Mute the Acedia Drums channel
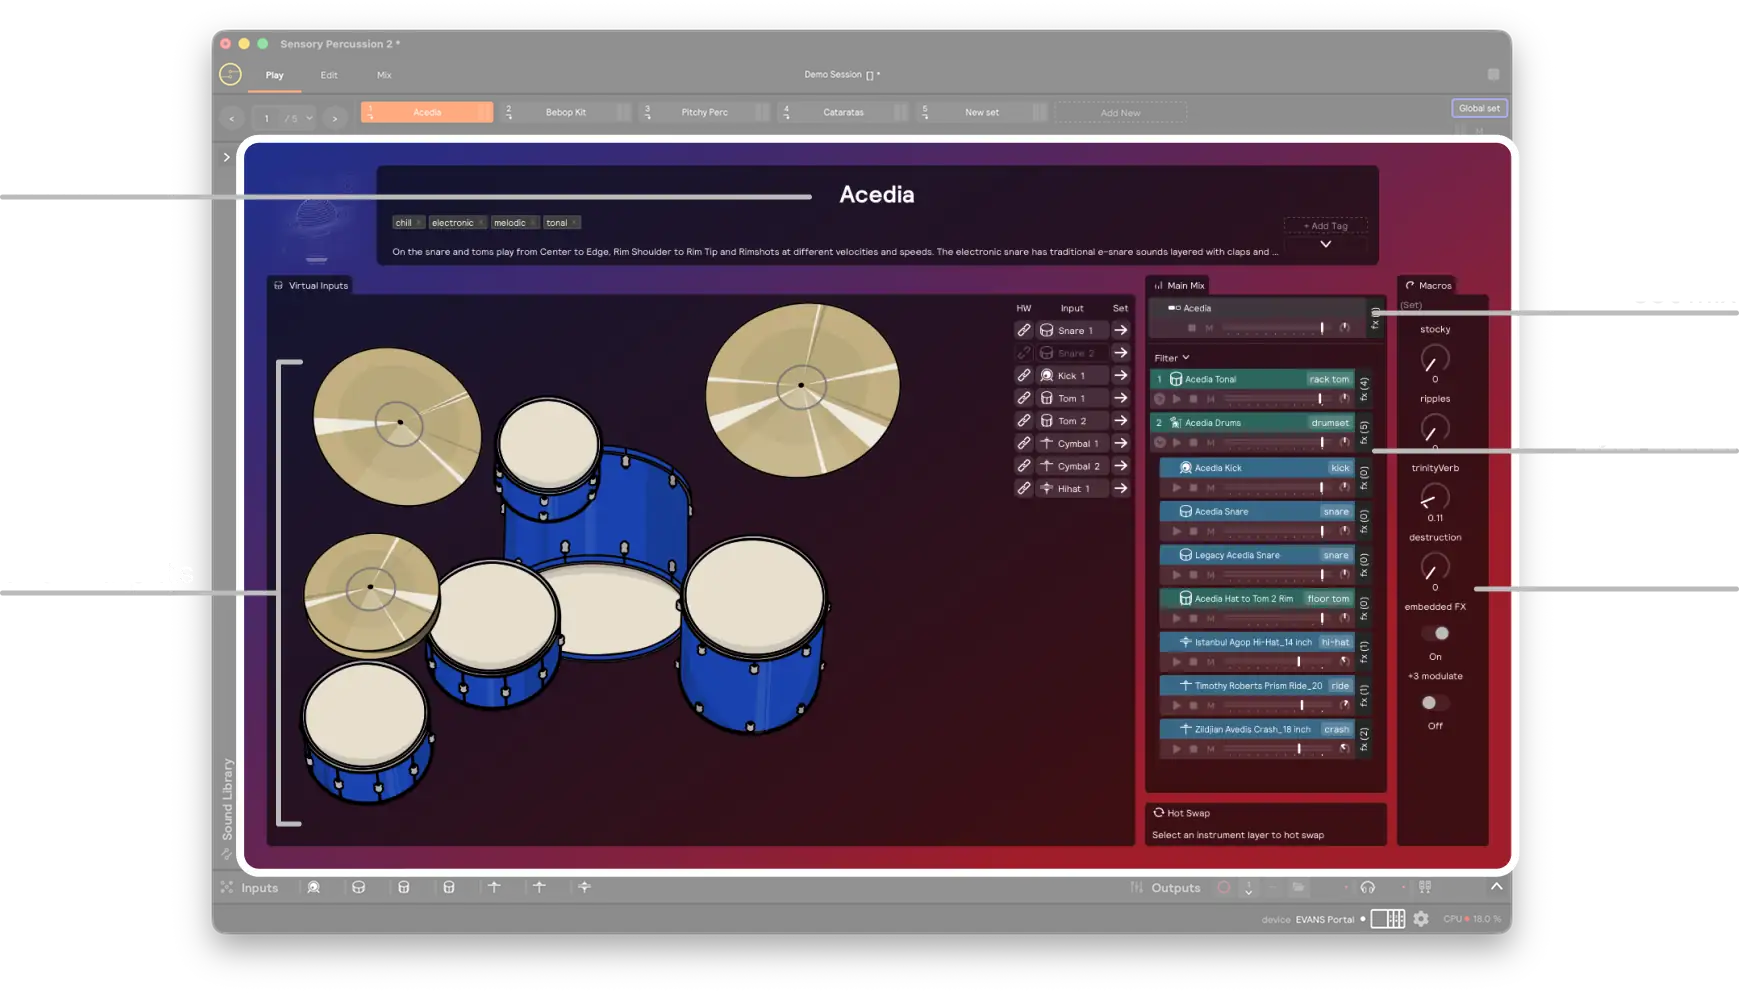The height and width of the screenshot is (993, 1739). 1212,443
